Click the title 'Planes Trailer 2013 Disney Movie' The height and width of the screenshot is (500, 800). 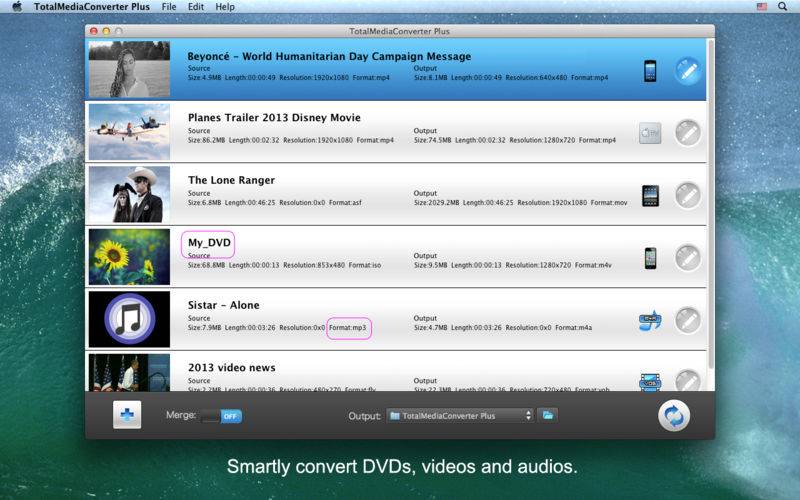[x=274, y=117]
